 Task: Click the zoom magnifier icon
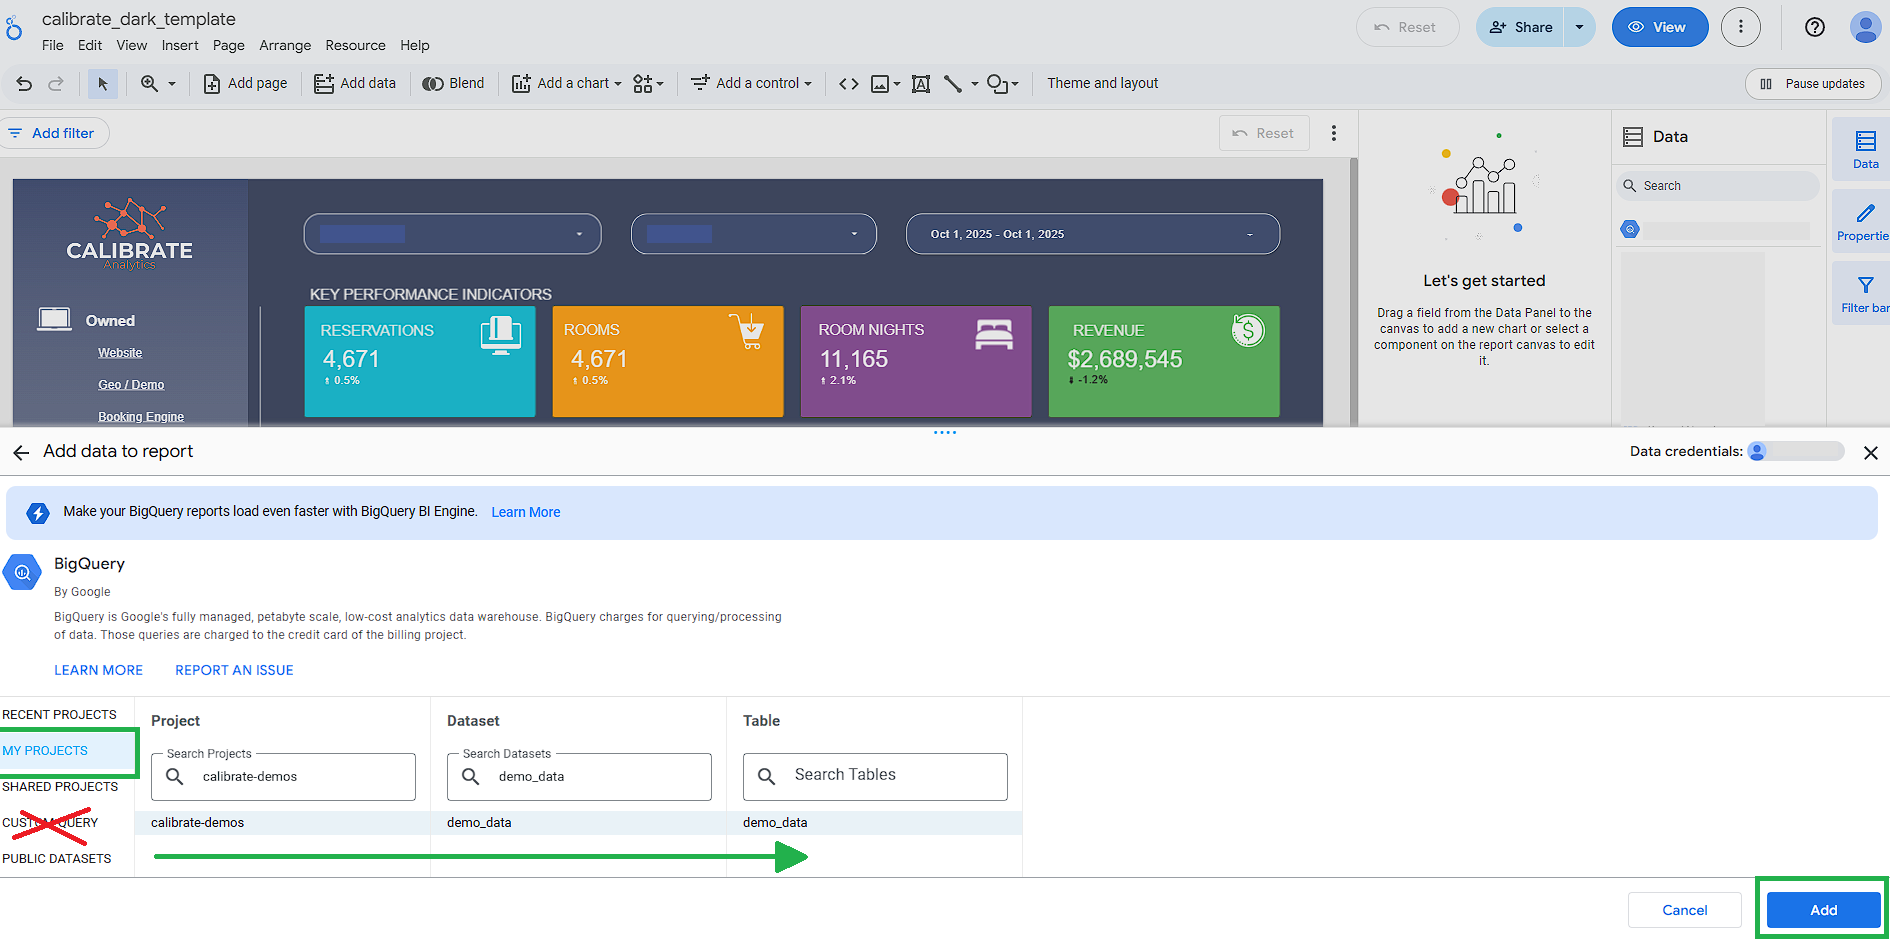tap(149, 84)
